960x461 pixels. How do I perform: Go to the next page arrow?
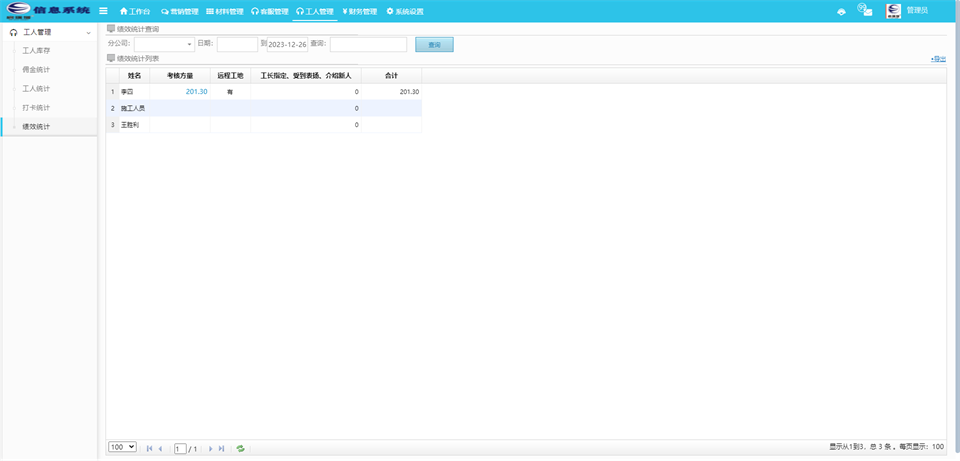pos(210,449)
